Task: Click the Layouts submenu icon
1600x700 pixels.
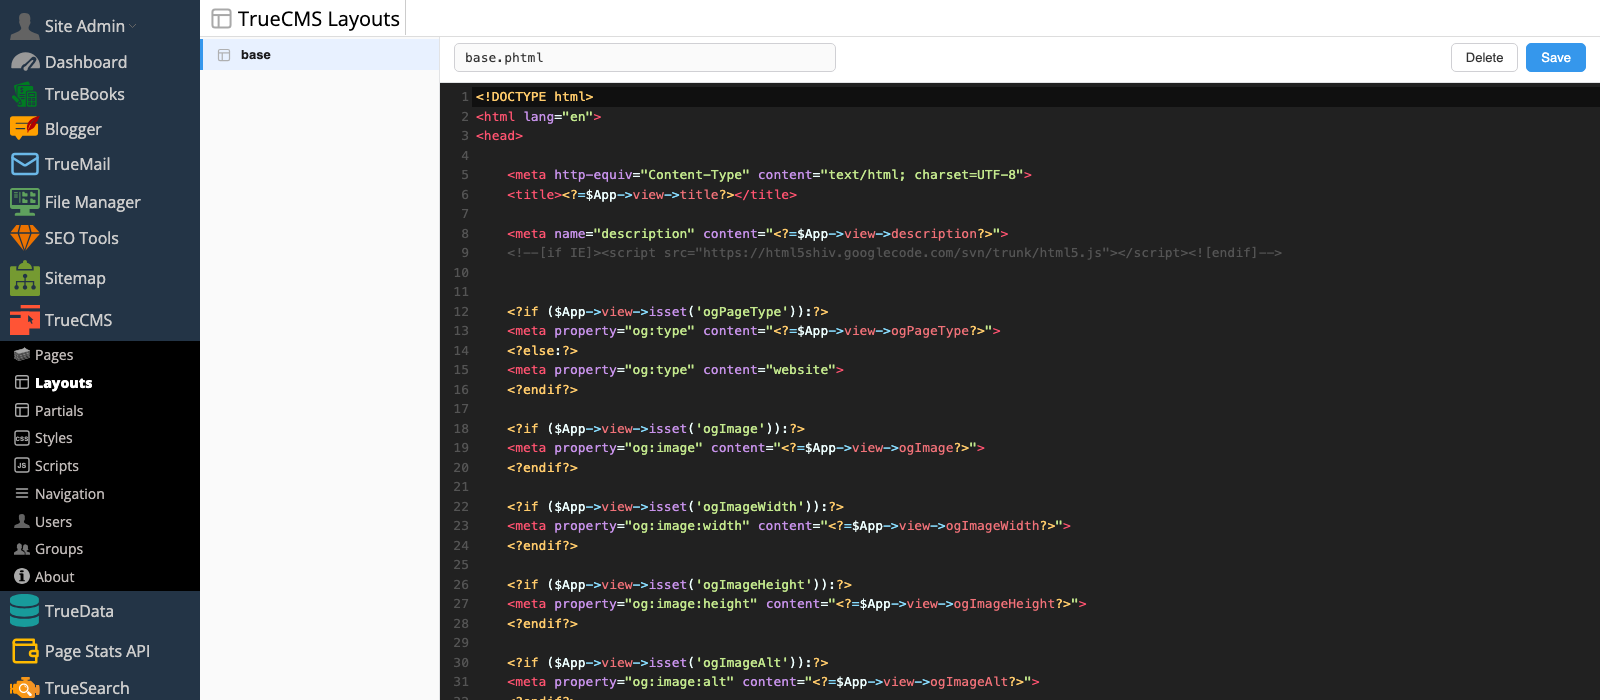Action: coord(22,383)
